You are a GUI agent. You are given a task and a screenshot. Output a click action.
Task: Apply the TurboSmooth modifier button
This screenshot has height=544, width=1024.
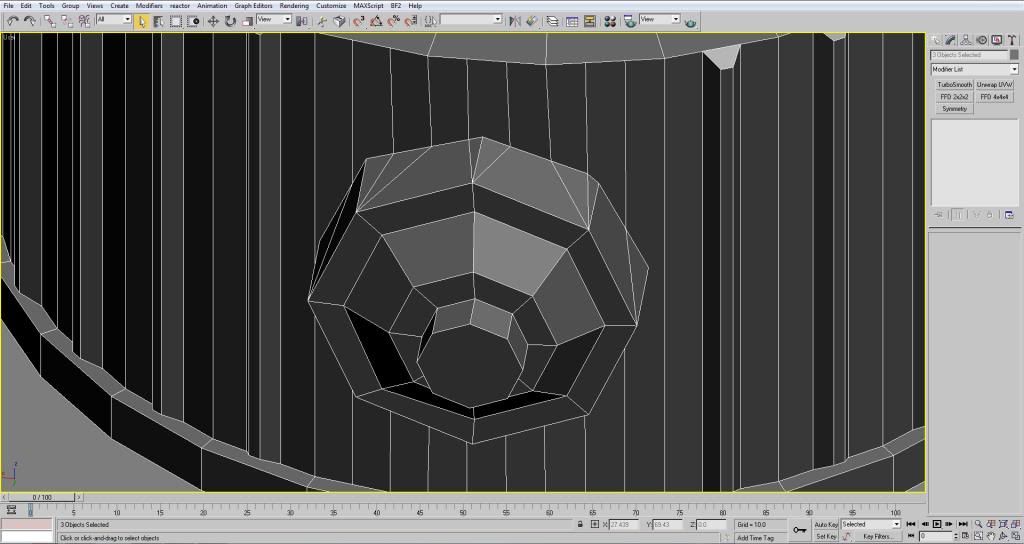[x=954, y=85]
